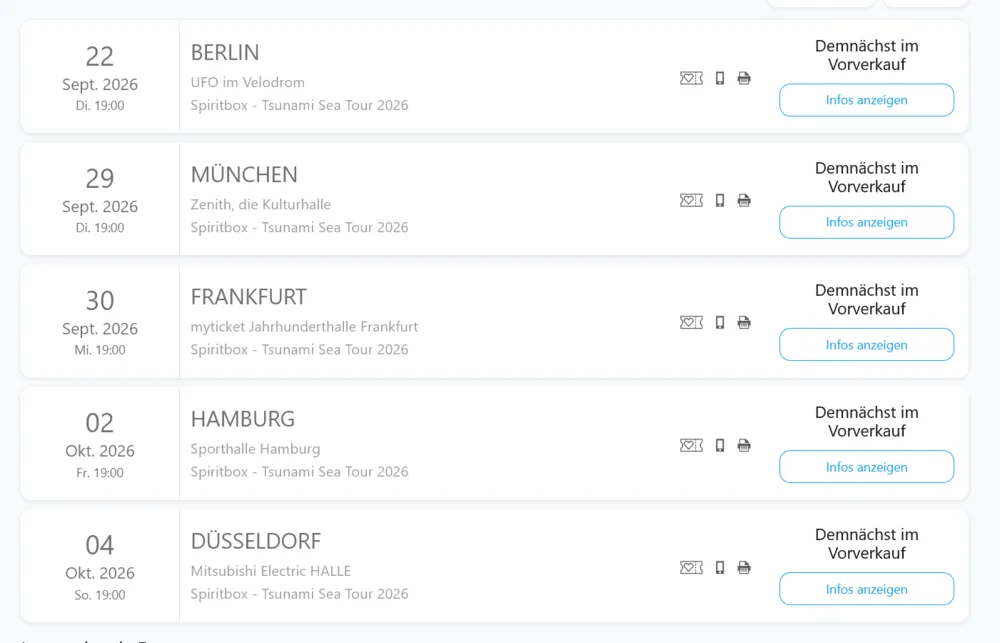Show info for the München concert
1000x643 pixels.
[x=866, y=222]
